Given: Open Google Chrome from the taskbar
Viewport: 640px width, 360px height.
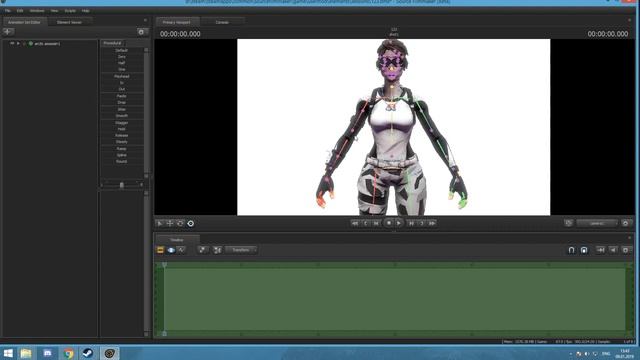Looking at the screenshot, I should click(x=68, y=353).
